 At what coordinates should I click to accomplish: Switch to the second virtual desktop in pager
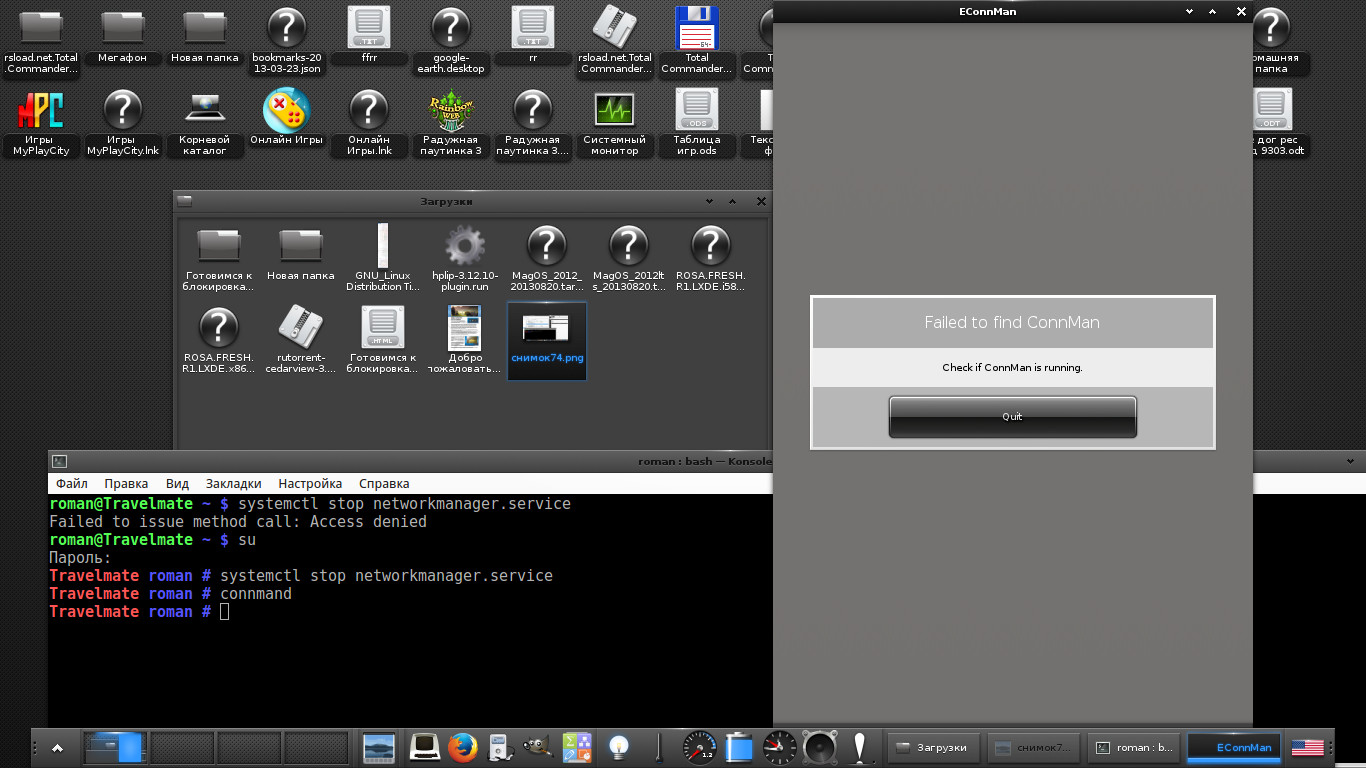[182, 747]
